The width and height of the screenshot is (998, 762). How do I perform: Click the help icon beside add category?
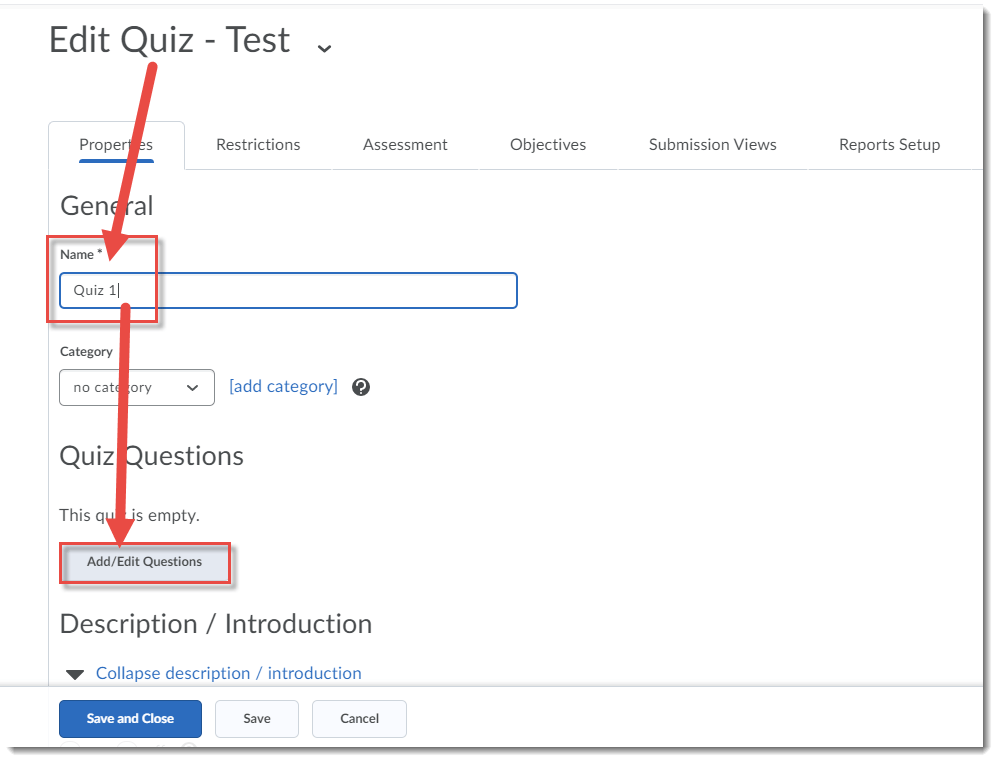pos(360,386)
